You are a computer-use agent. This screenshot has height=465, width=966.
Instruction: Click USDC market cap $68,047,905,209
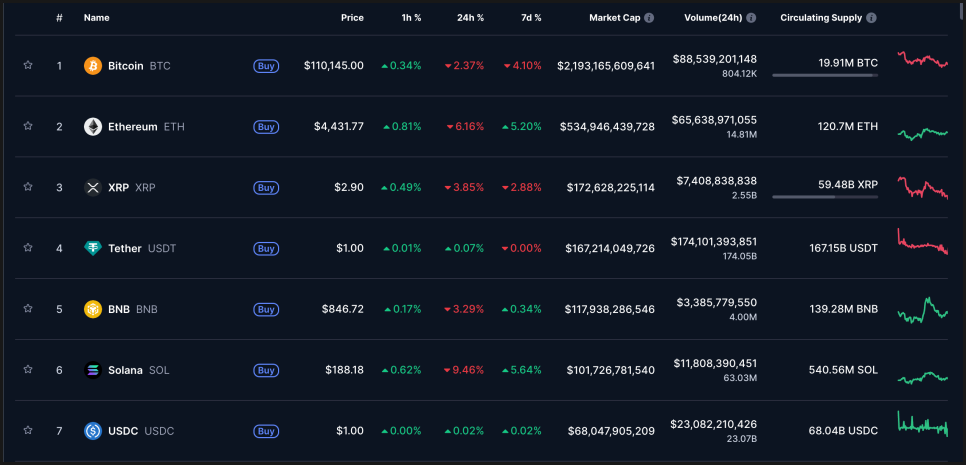pyautogui.click(x=611, y=431)
